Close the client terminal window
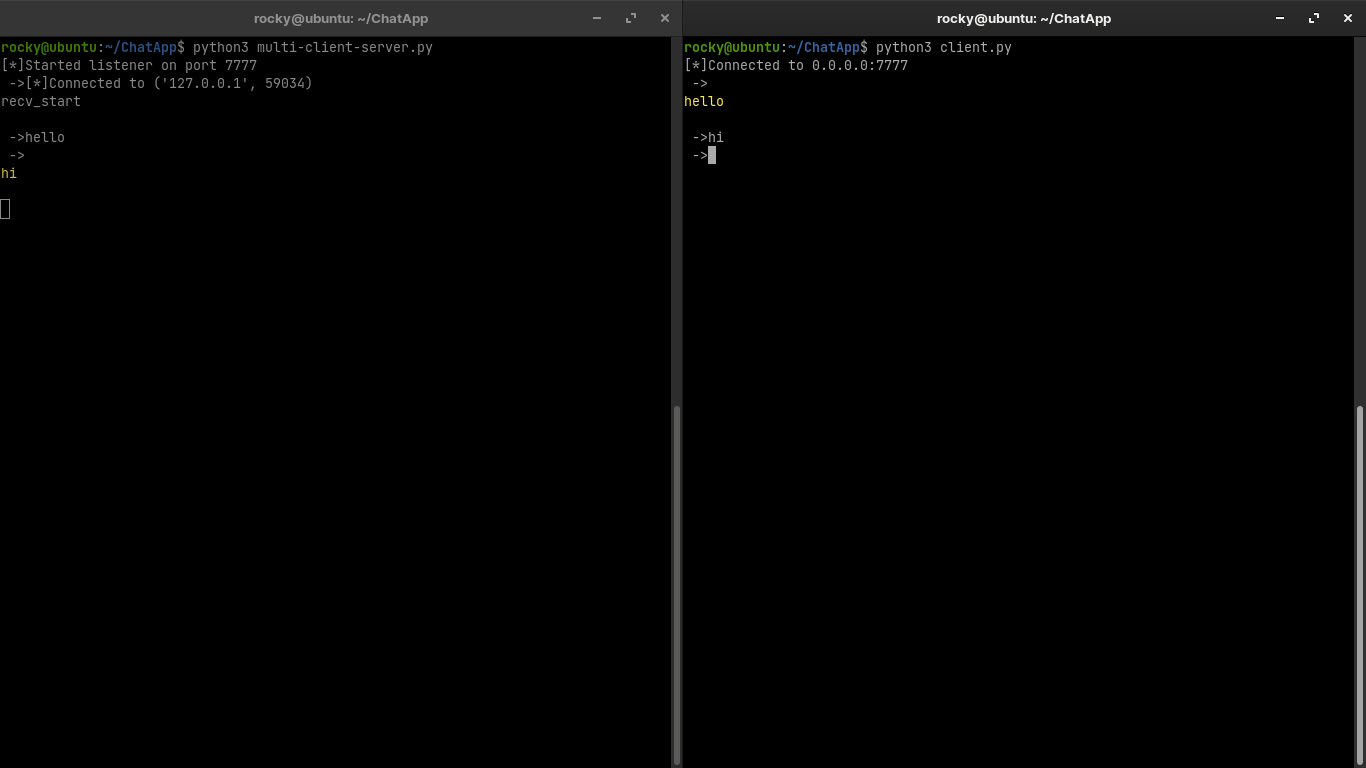The height and width of the screenshot is (768, 1366). pyautogui.click(x=1348, y=18)
